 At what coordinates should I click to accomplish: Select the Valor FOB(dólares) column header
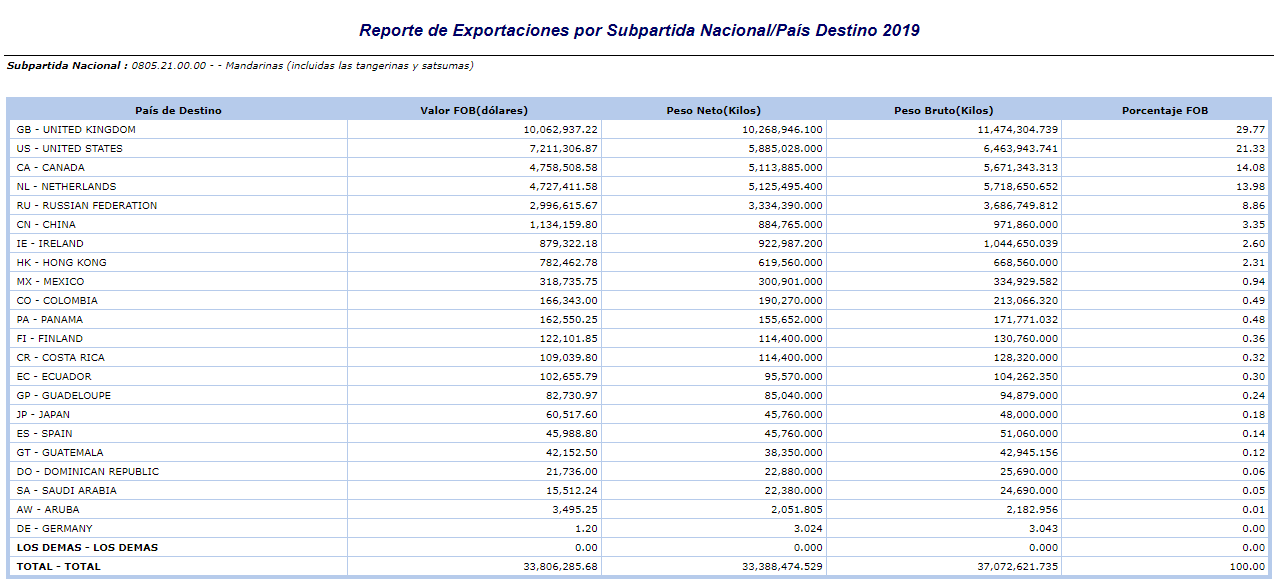474,110
